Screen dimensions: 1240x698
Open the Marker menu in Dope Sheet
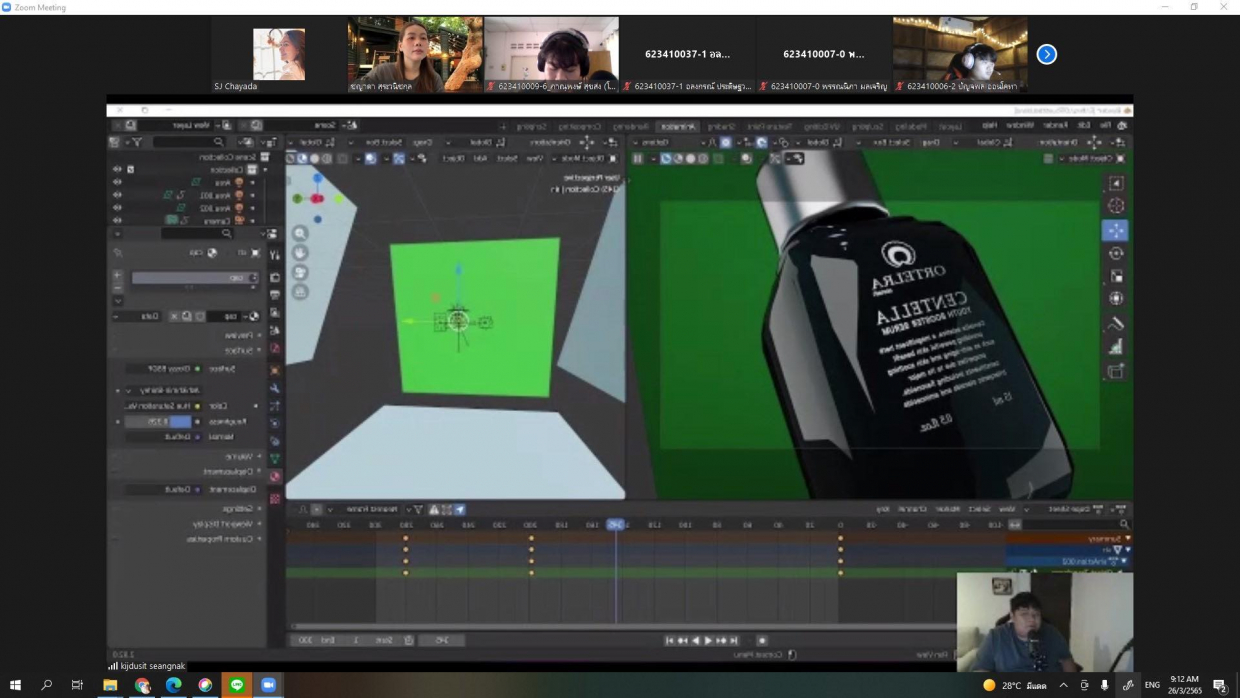tap(946, 509)
